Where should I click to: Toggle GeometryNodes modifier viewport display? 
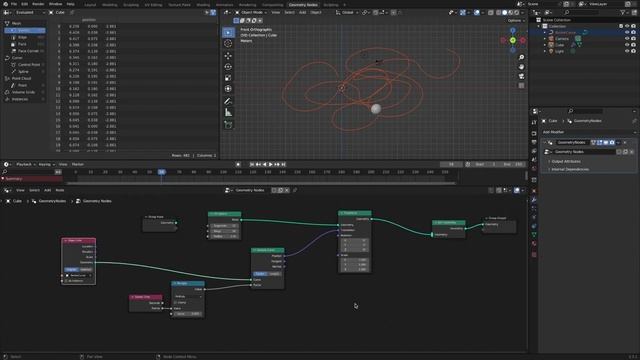point(606,142)
